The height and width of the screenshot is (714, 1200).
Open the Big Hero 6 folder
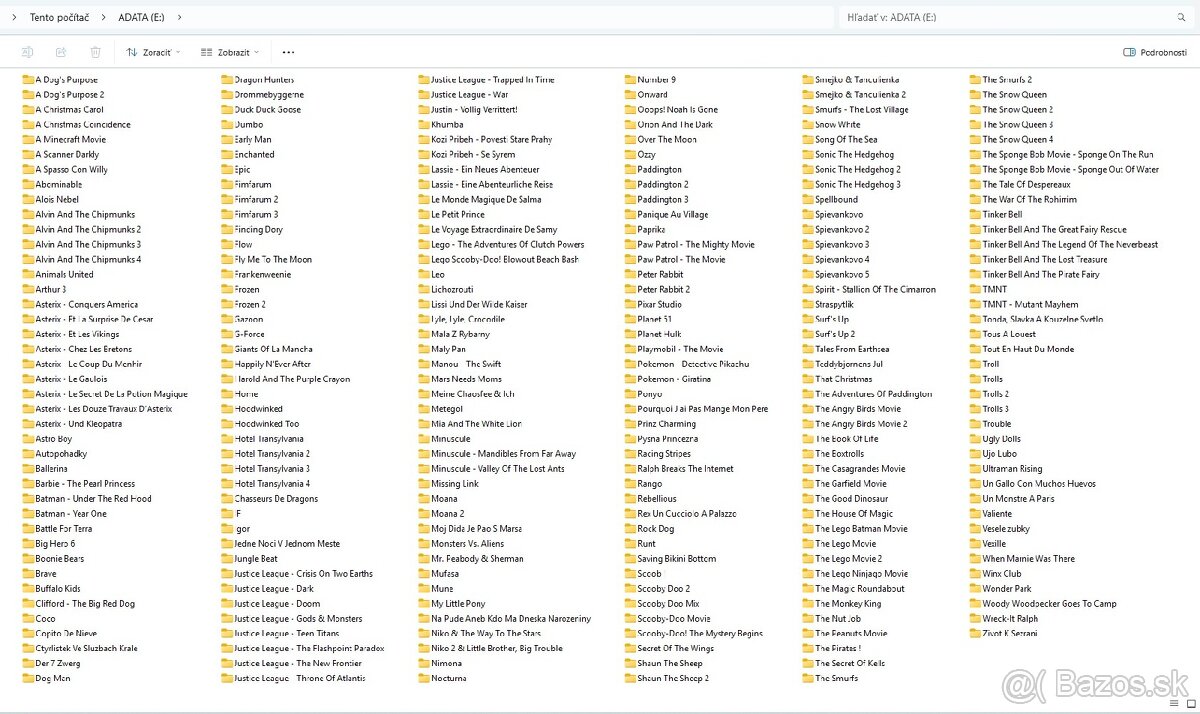[x=55, y=544]
